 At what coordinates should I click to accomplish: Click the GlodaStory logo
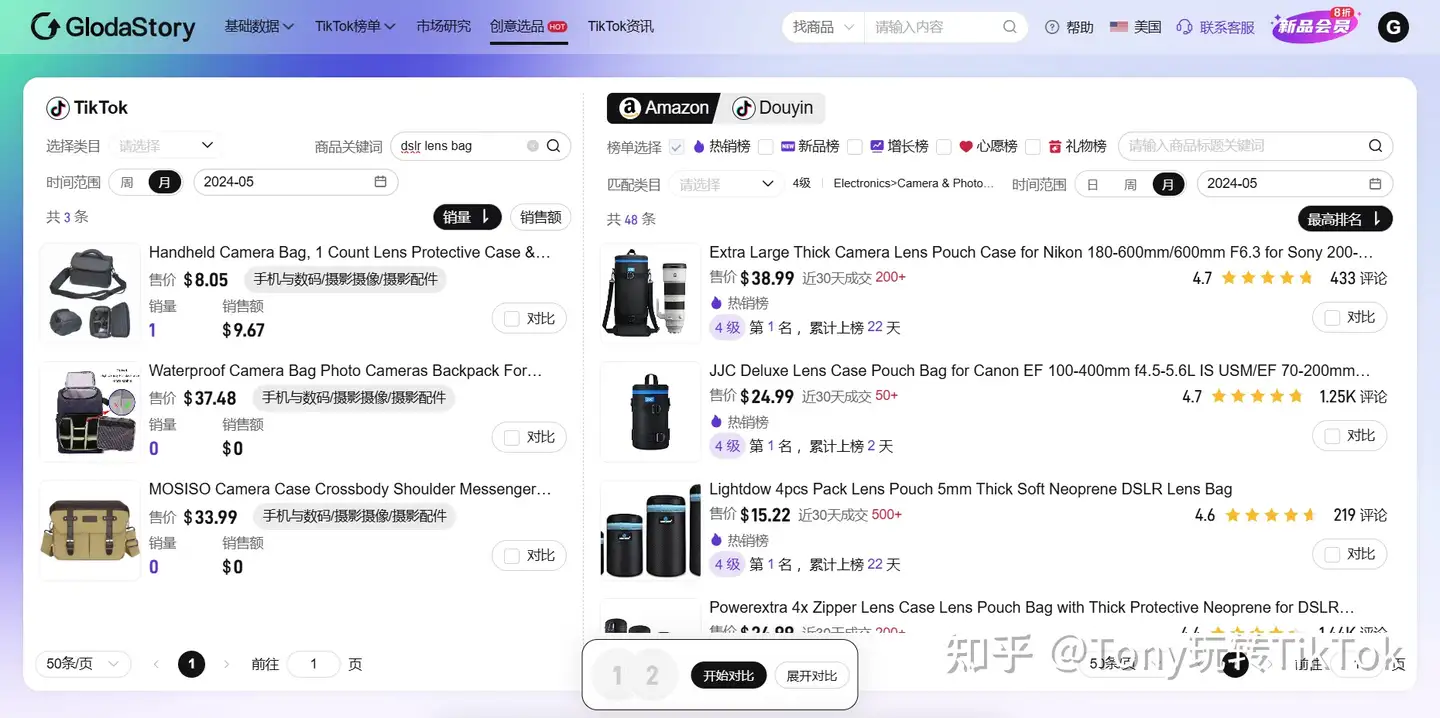113,27
